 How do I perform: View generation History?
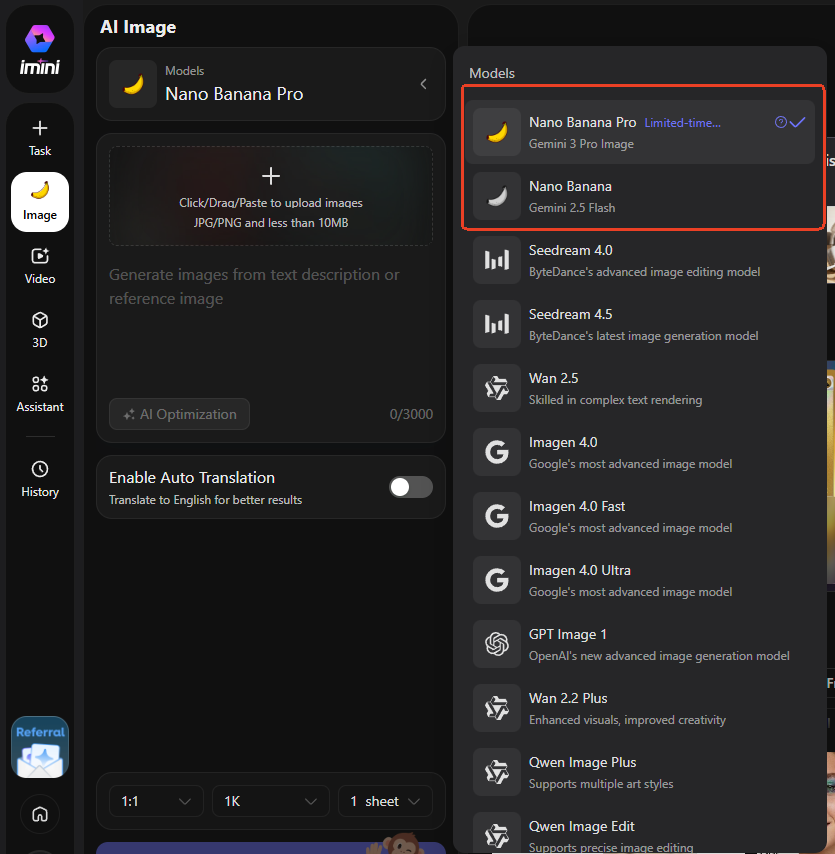(40, 479)
